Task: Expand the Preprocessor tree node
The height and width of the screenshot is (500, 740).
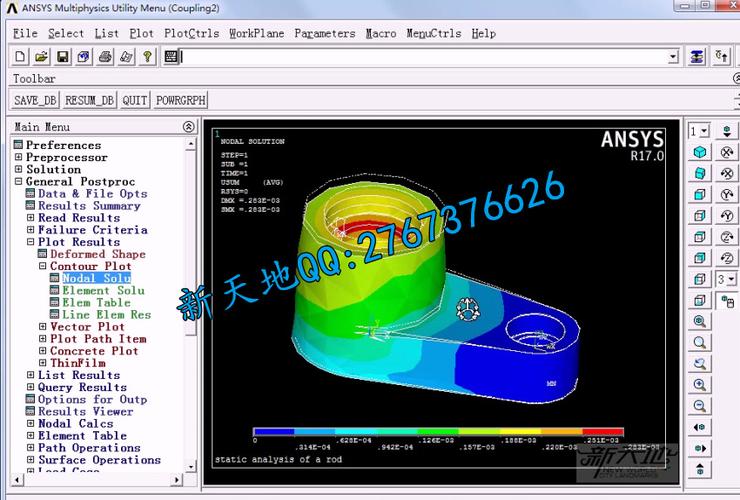Action: [18, 158]
